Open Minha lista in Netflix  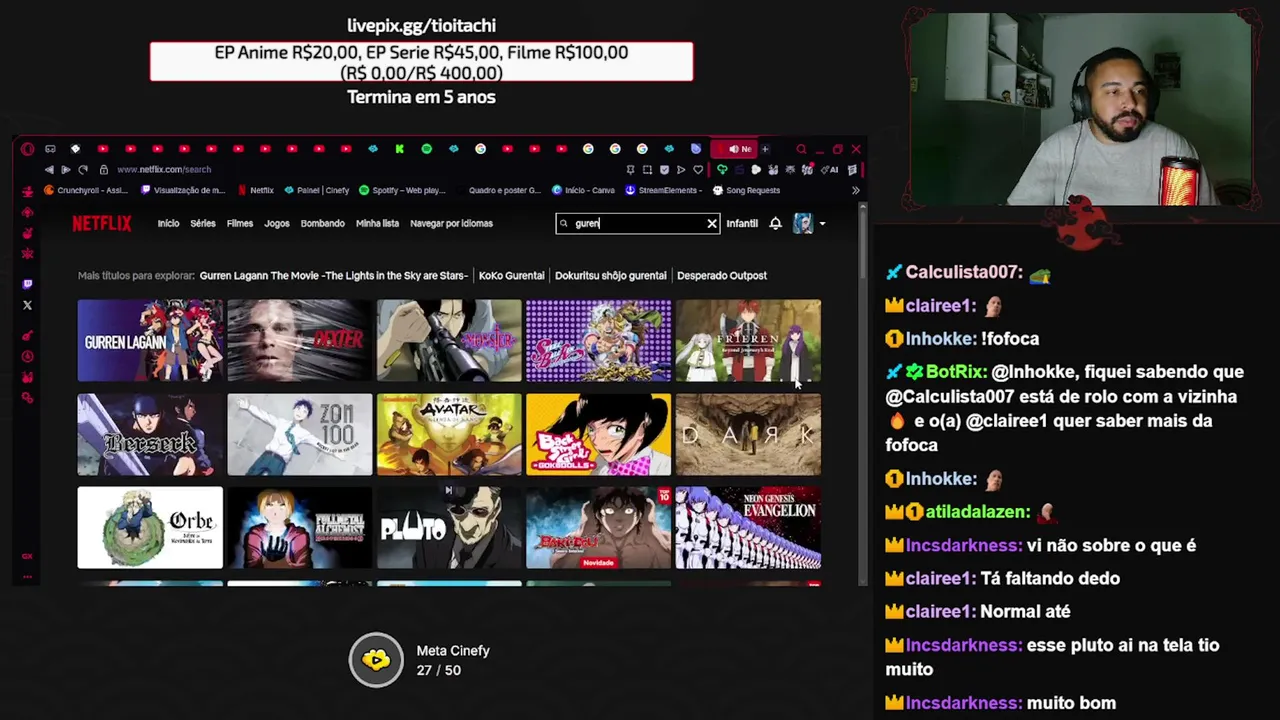click(x=377, y=224)
